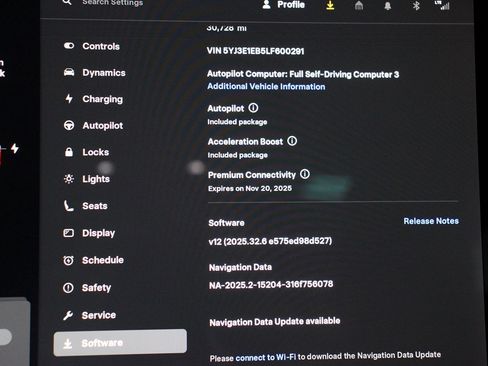The width and height of the screenshot is (488, 366).
Task: Click the Safety warning circle icon
Action: click(68, 287)
